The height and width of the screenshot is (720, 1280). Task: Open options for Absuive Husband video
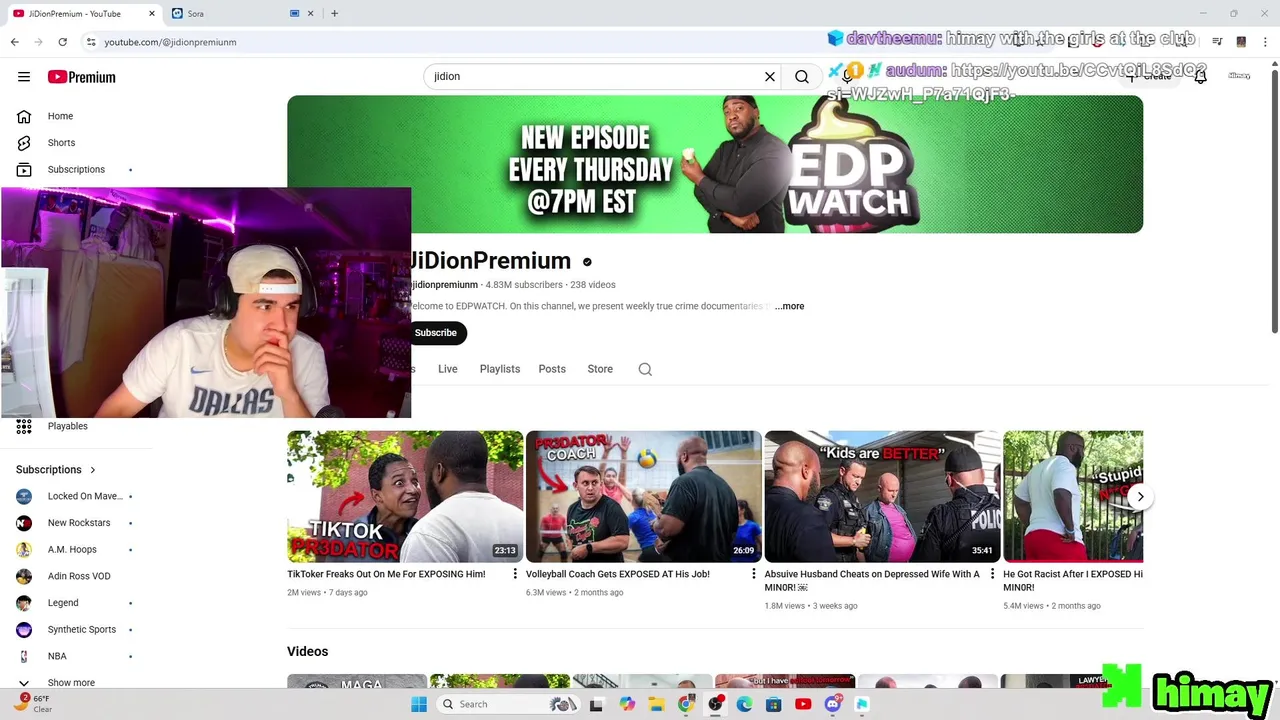[x=992, y=574]
